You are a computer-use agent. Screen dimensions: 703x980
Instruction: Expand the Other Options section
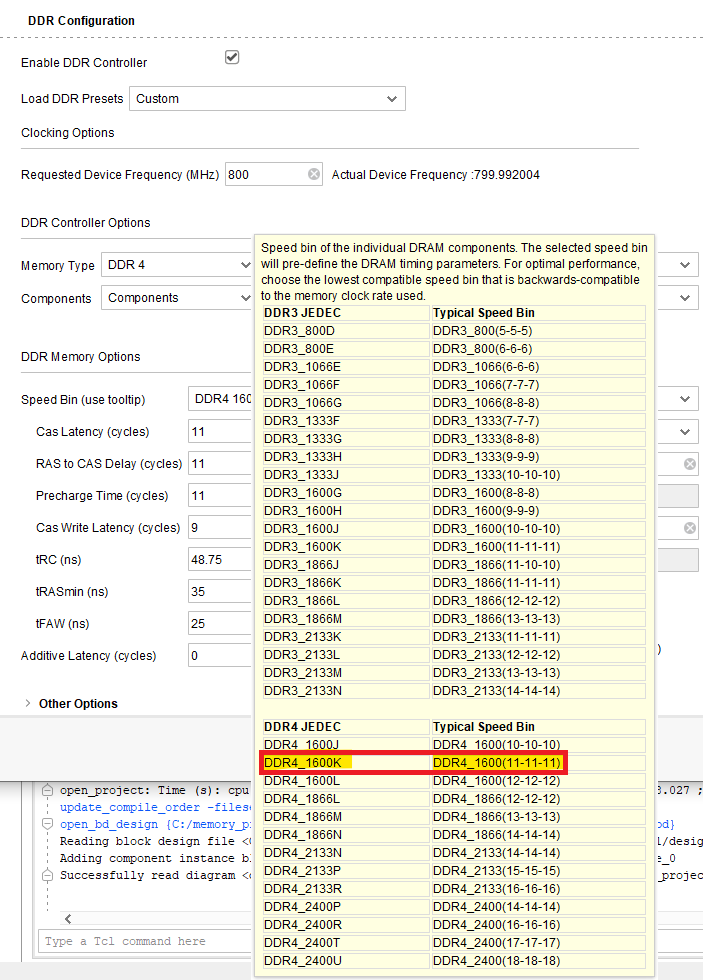pos(27,703)
